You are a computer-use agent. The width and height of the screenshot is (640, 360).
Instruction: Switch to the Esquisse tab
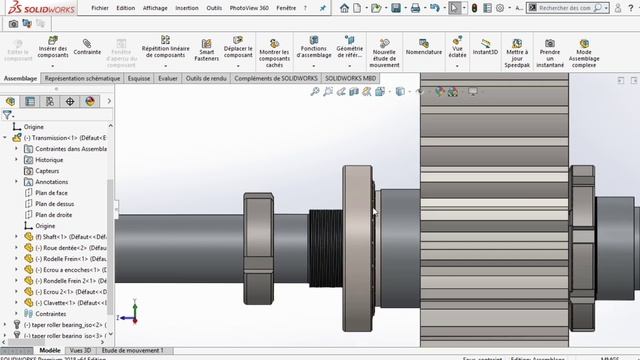tap(139, 78)
